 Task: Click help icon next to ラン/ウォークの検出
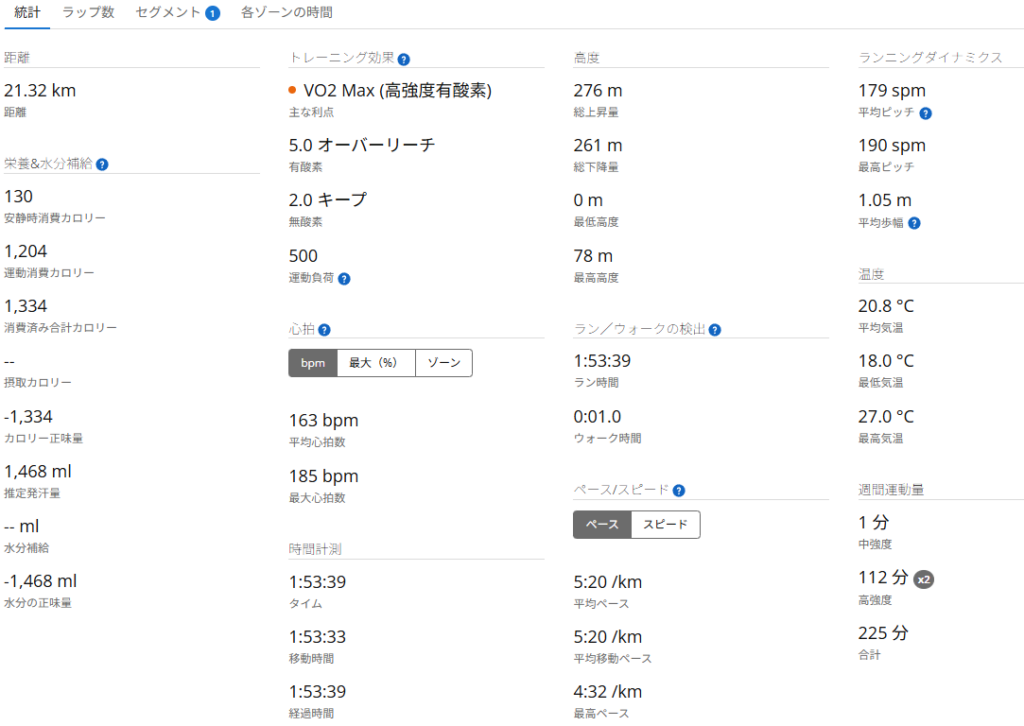tap(715, 329)
